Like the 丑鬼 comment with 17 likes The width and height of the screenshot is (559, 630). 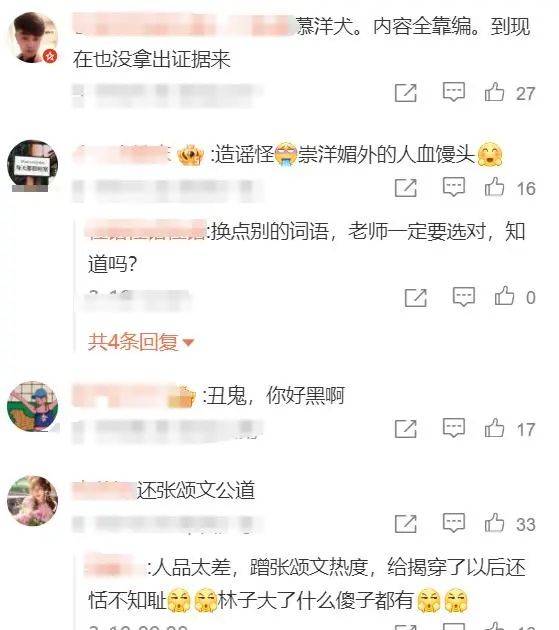[494, 428]
